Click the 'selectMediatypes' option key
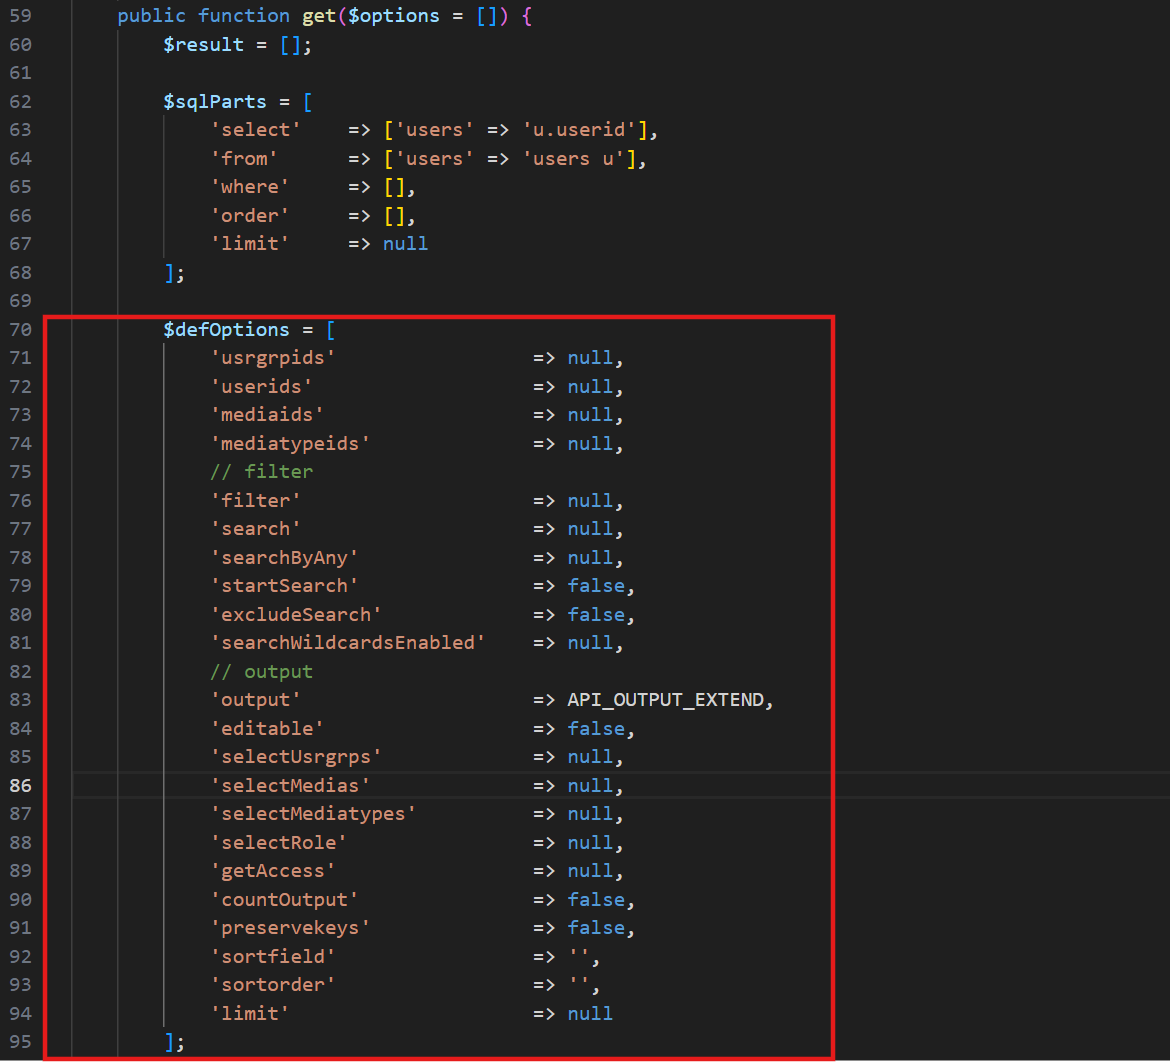 pos(313,814)
